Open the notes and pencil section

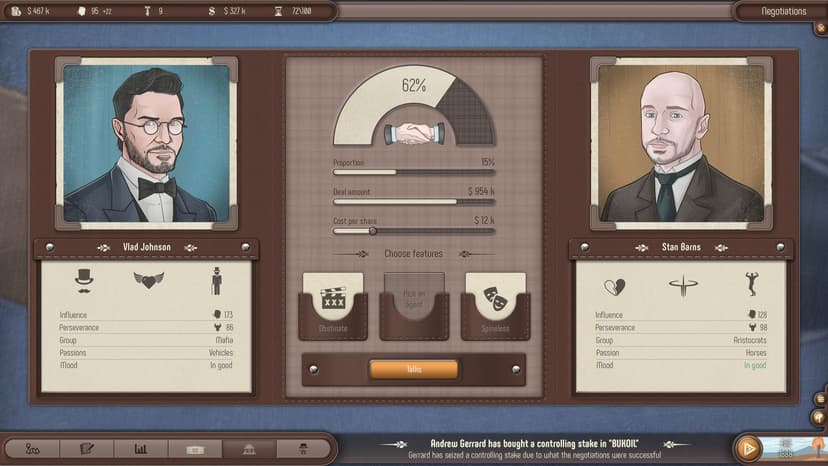[x=87, y=449]
